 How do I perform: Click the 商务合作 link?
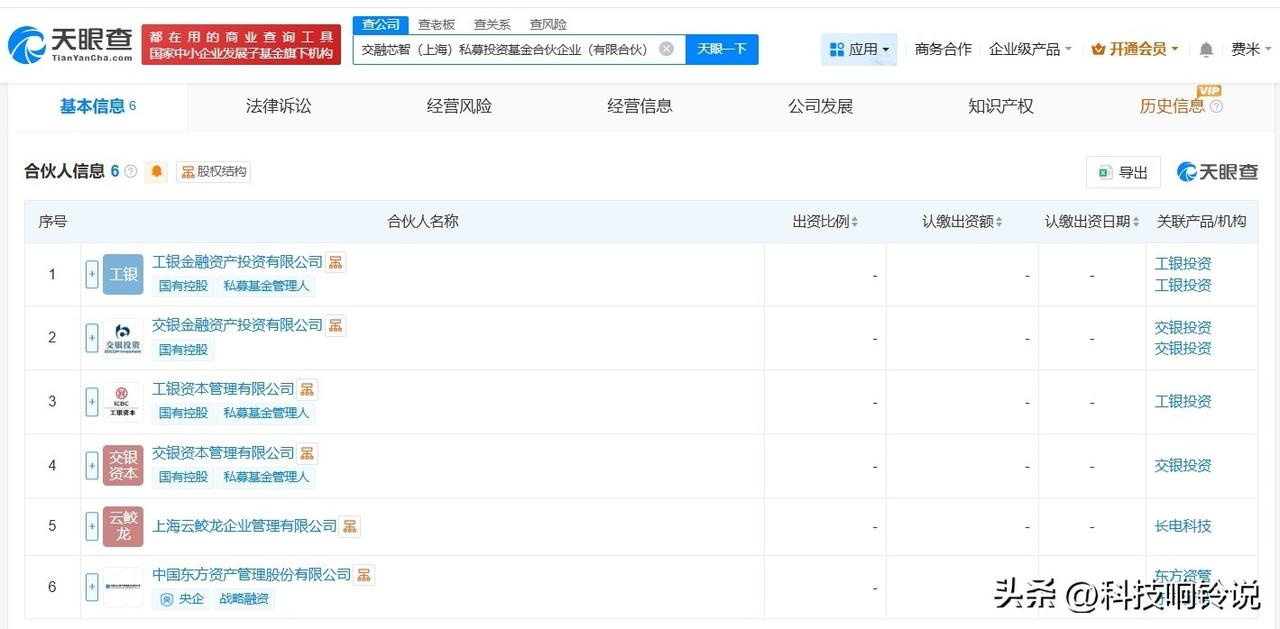[943, 49]
